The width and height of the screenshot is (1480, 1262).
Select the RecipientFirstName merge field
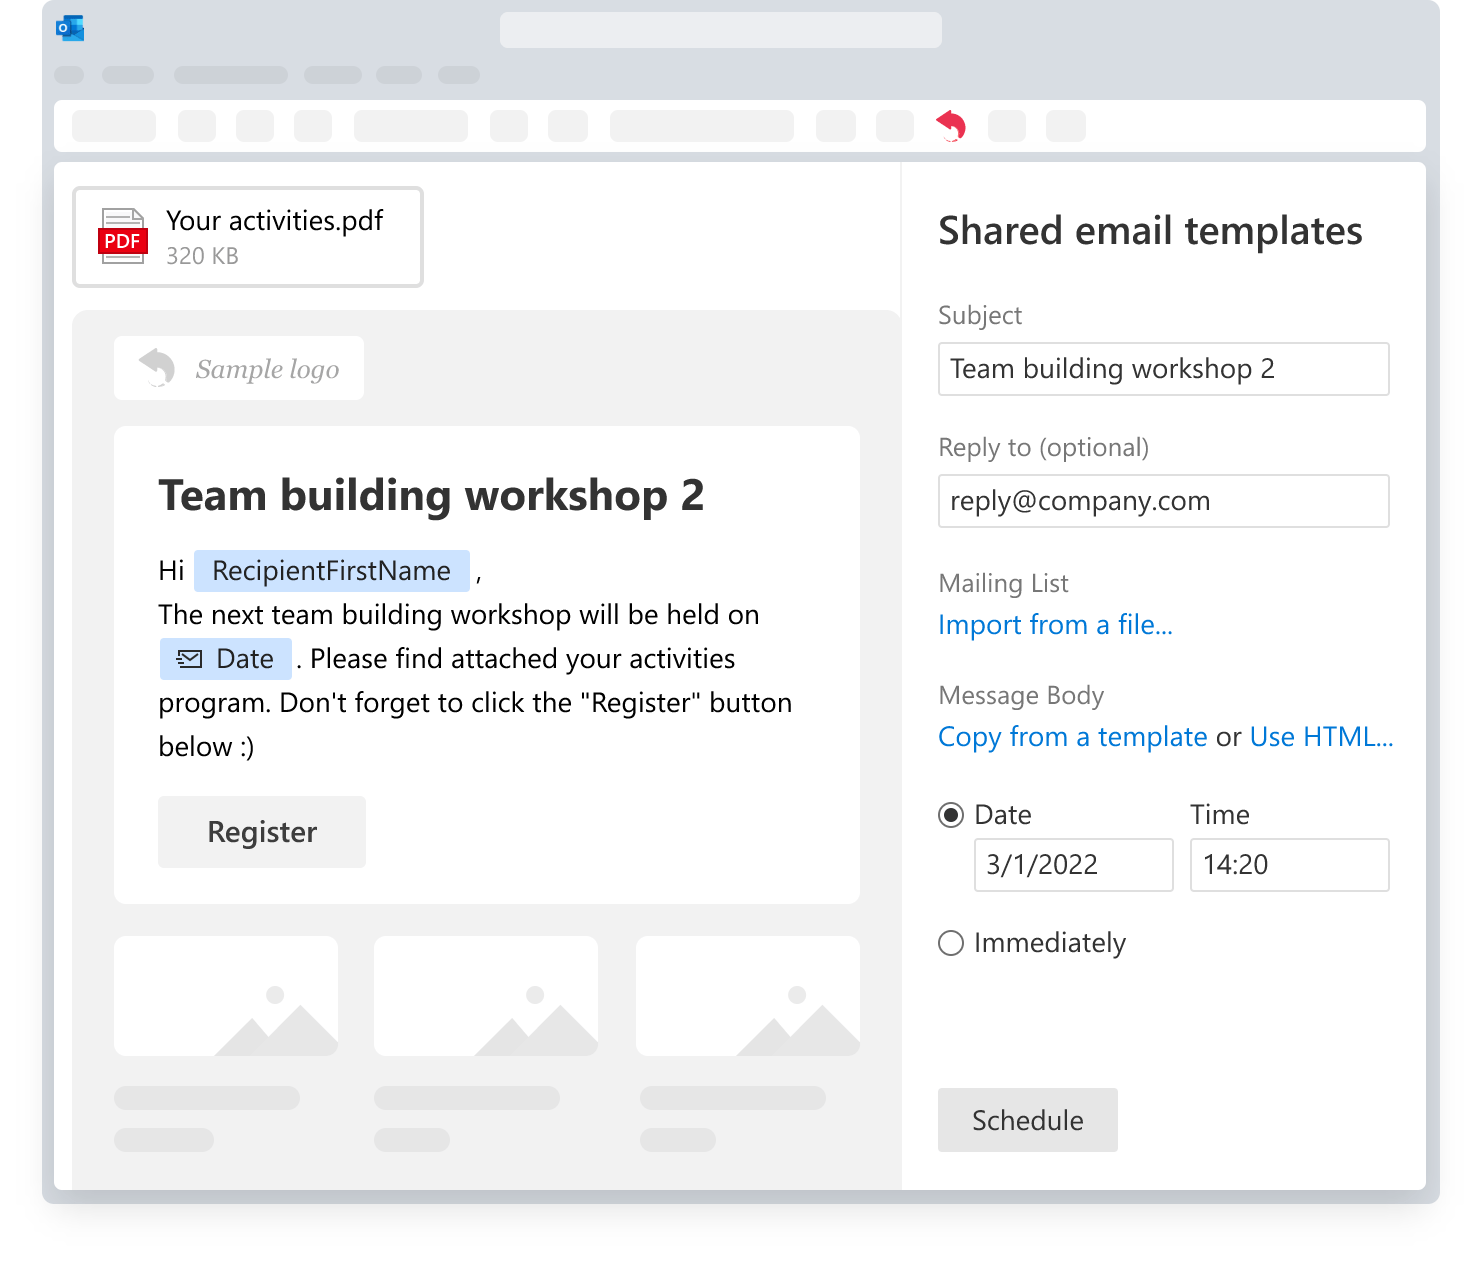coord(331,571)
